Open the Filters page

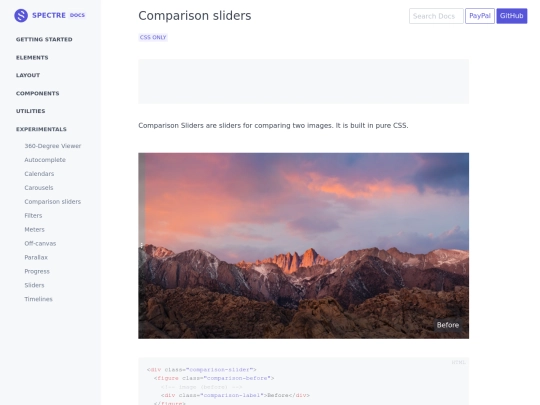click(33, 216)
